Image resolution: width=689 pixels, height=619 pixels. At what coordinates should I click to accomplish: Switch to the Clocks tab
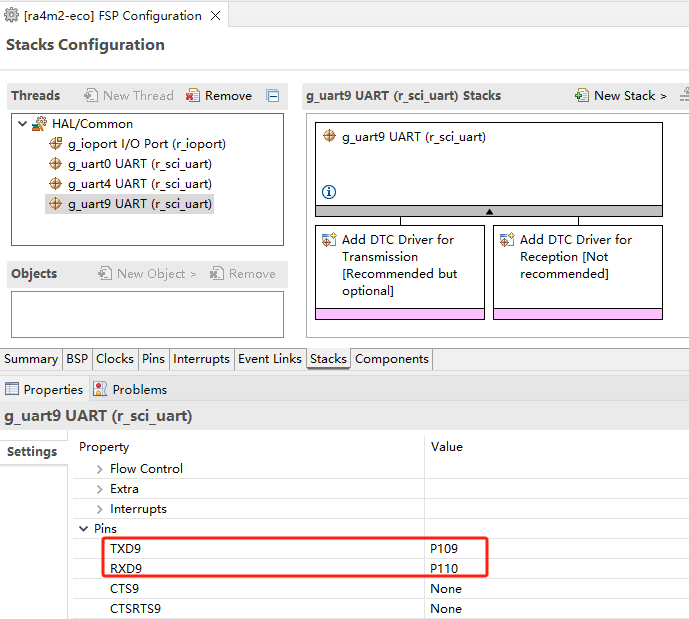[x=115, y=359]
